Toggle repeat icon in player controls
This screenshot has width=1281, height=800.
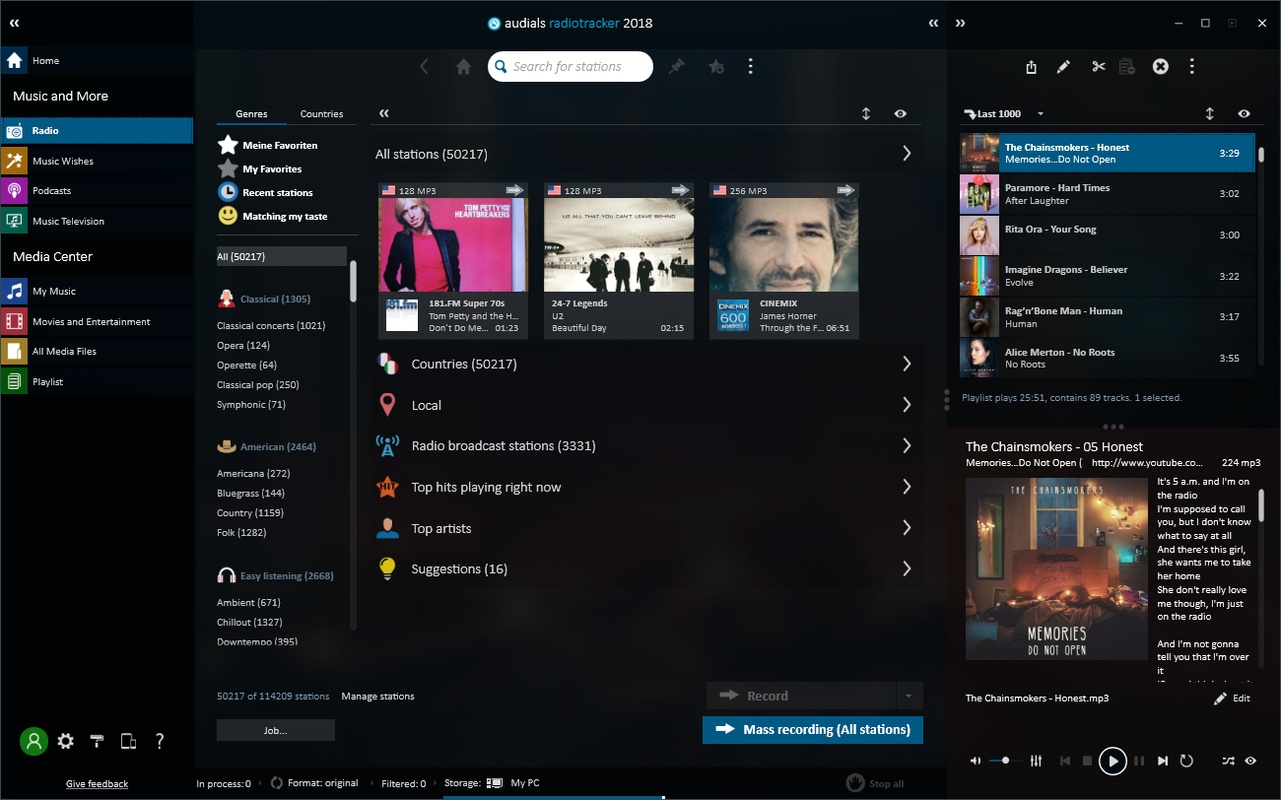[1187, 761]
